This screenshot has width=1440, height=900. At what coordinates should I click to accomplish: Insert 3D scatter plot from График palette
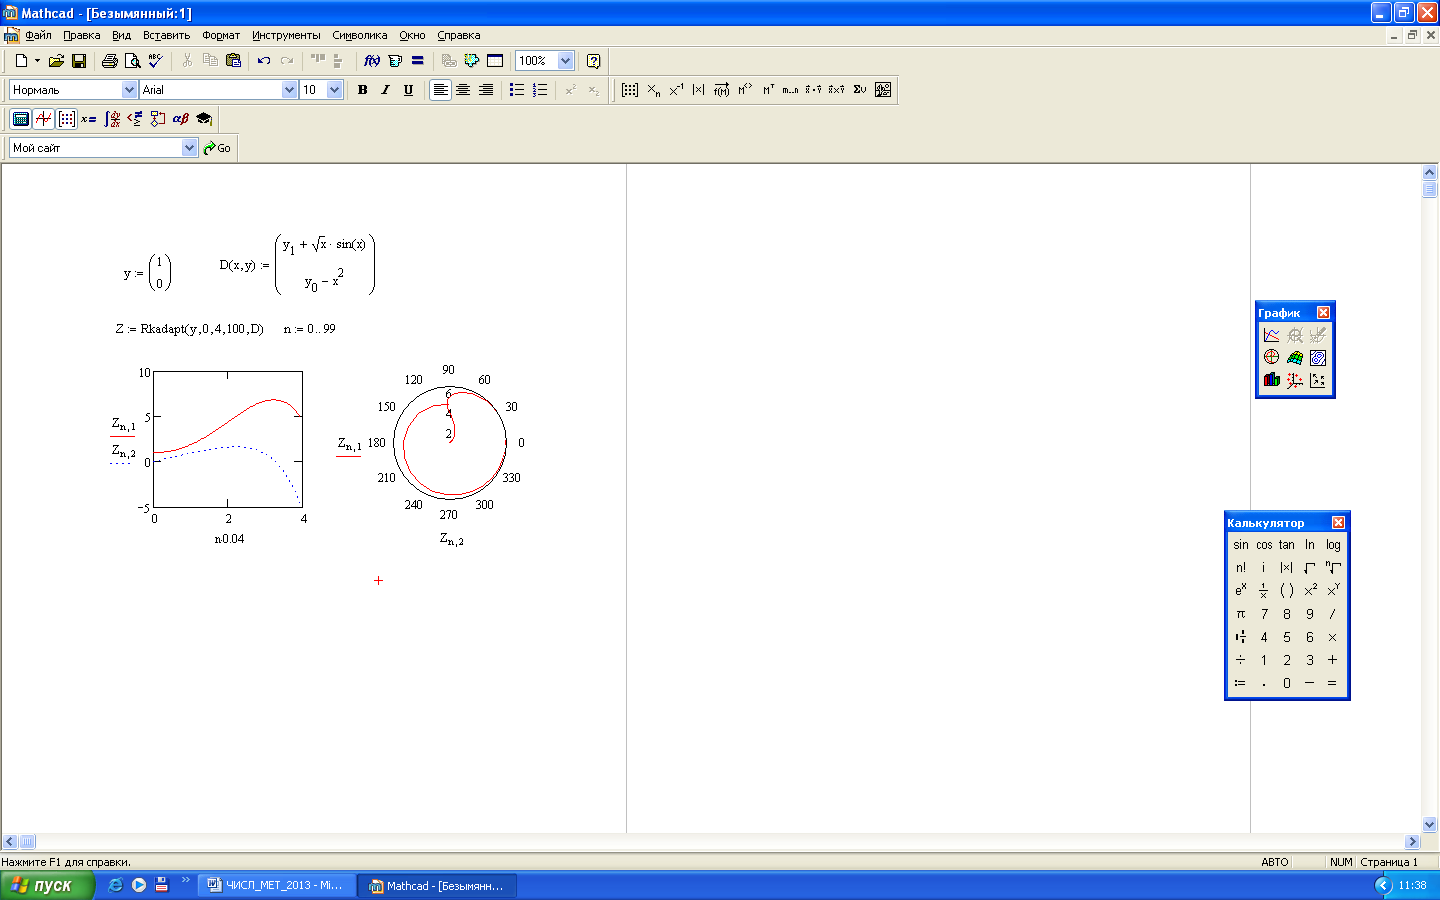1295,380
